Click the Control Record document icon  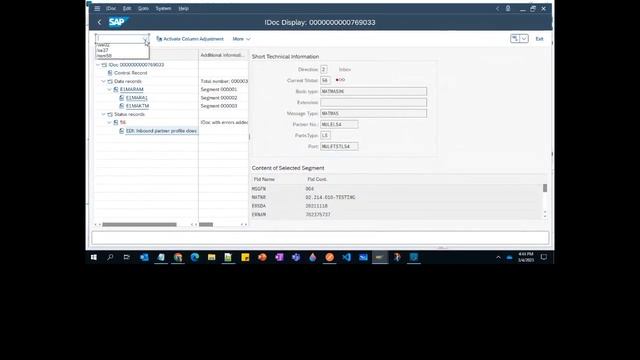tap(110, 73)
